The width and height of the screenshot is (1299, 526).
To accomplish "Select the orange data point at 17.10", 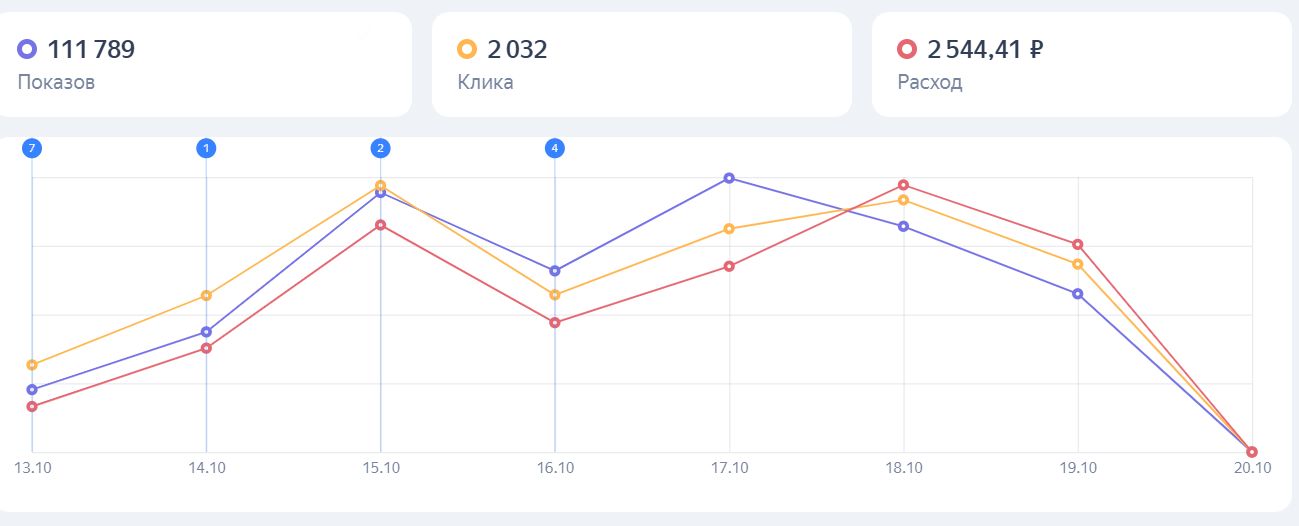I will point(729,229).
